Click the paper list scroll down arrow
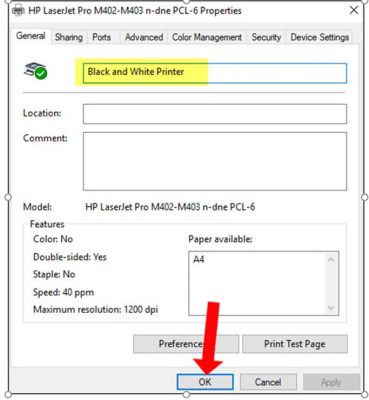The height and width of the screenshot is (400, 369). (x=331, y=307)
